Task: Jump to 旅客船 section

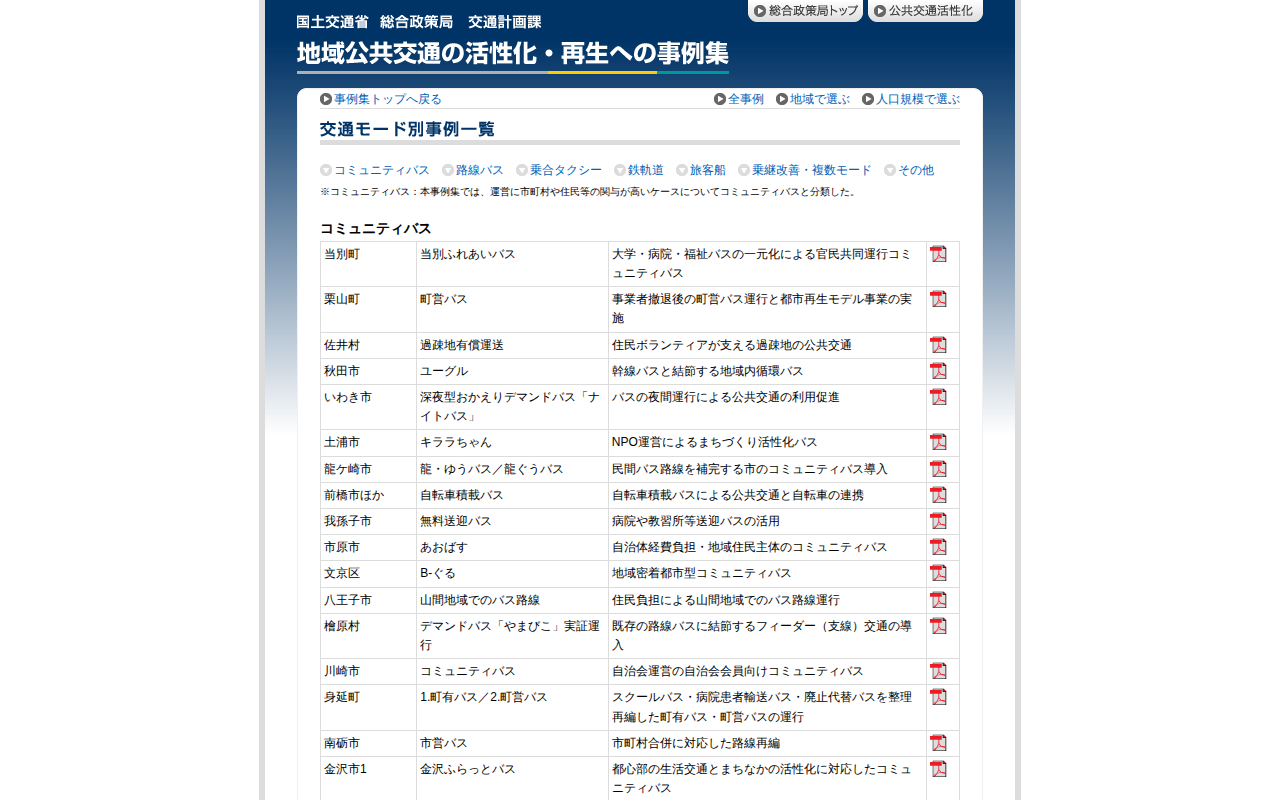Action: 701,170
